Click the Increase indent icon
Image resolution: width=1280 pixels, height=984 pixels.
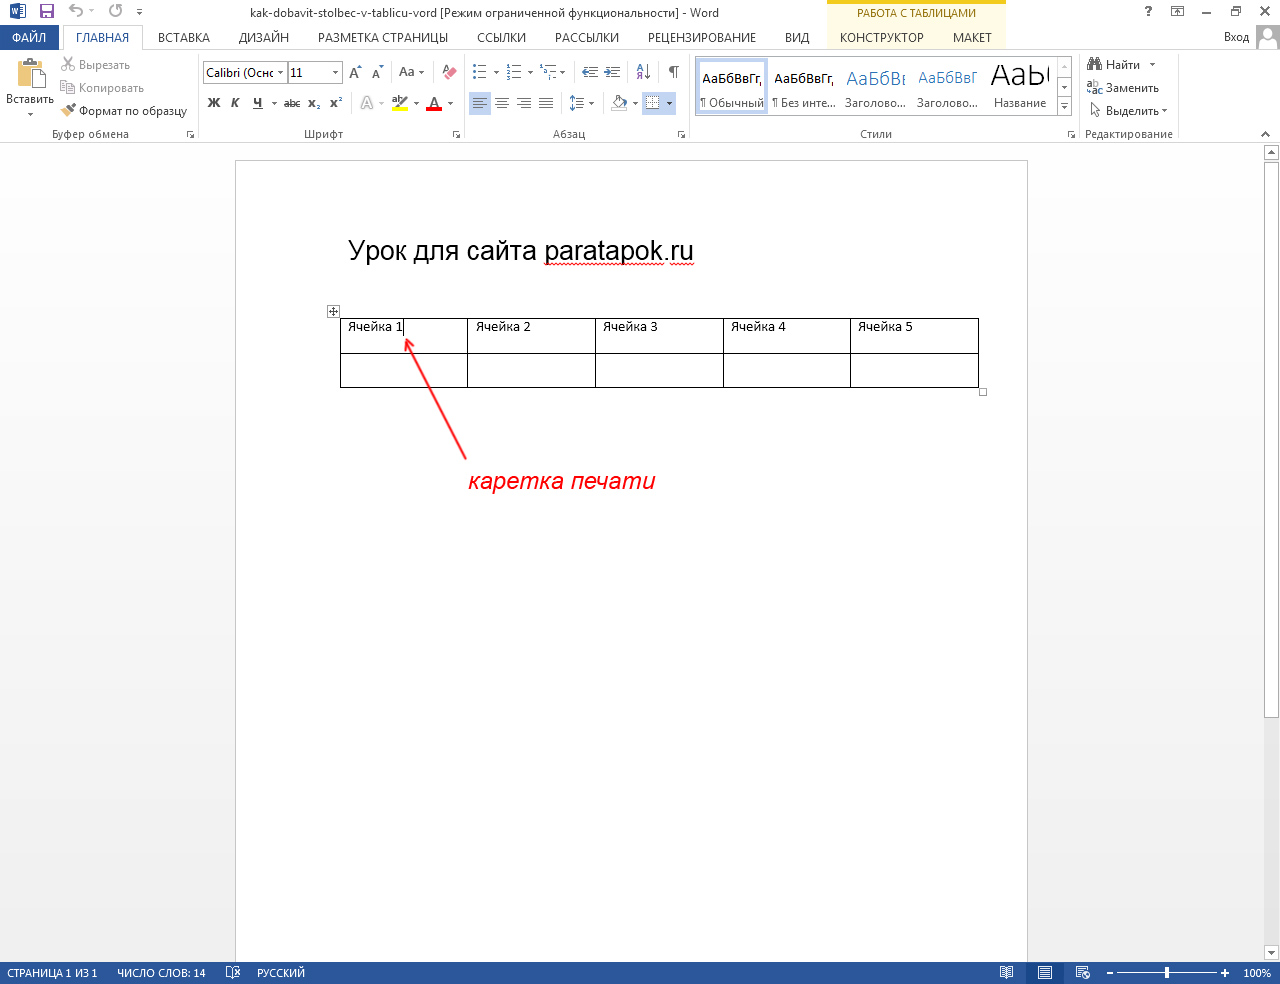[x=612, y=72]
